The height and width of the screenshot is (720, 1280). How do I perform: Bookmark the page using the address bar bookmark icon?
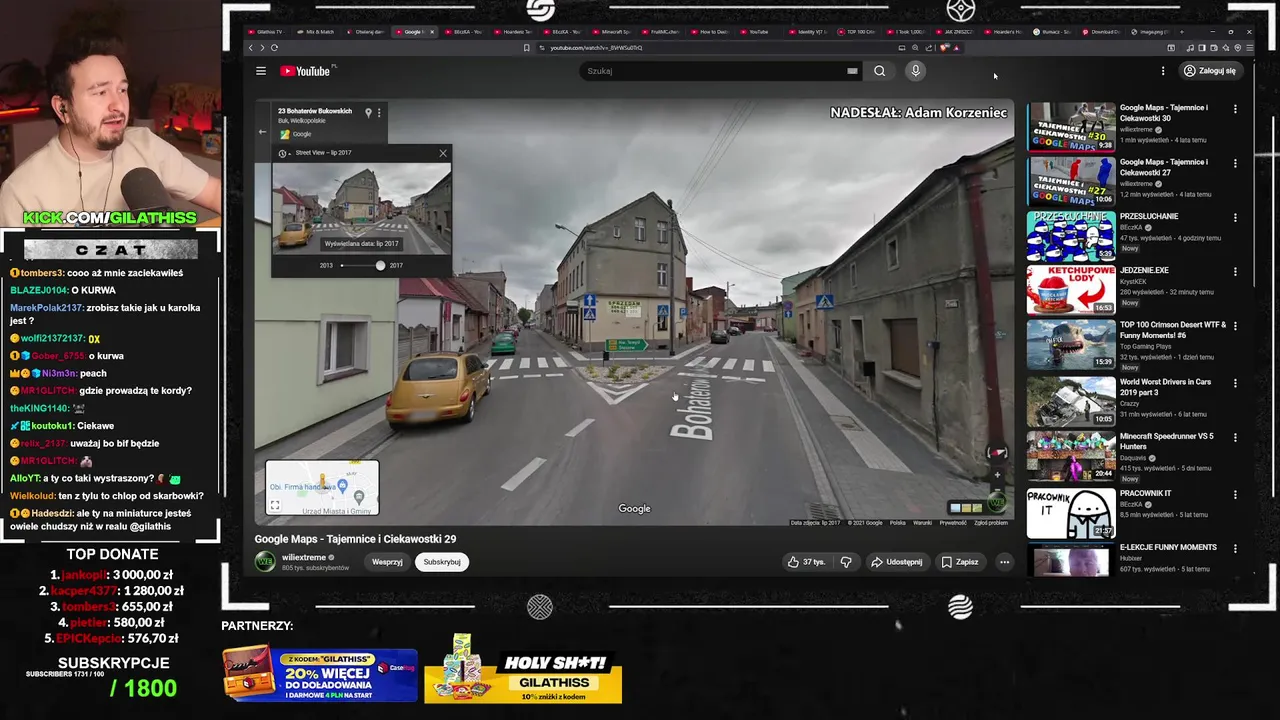tap(527, 47)
